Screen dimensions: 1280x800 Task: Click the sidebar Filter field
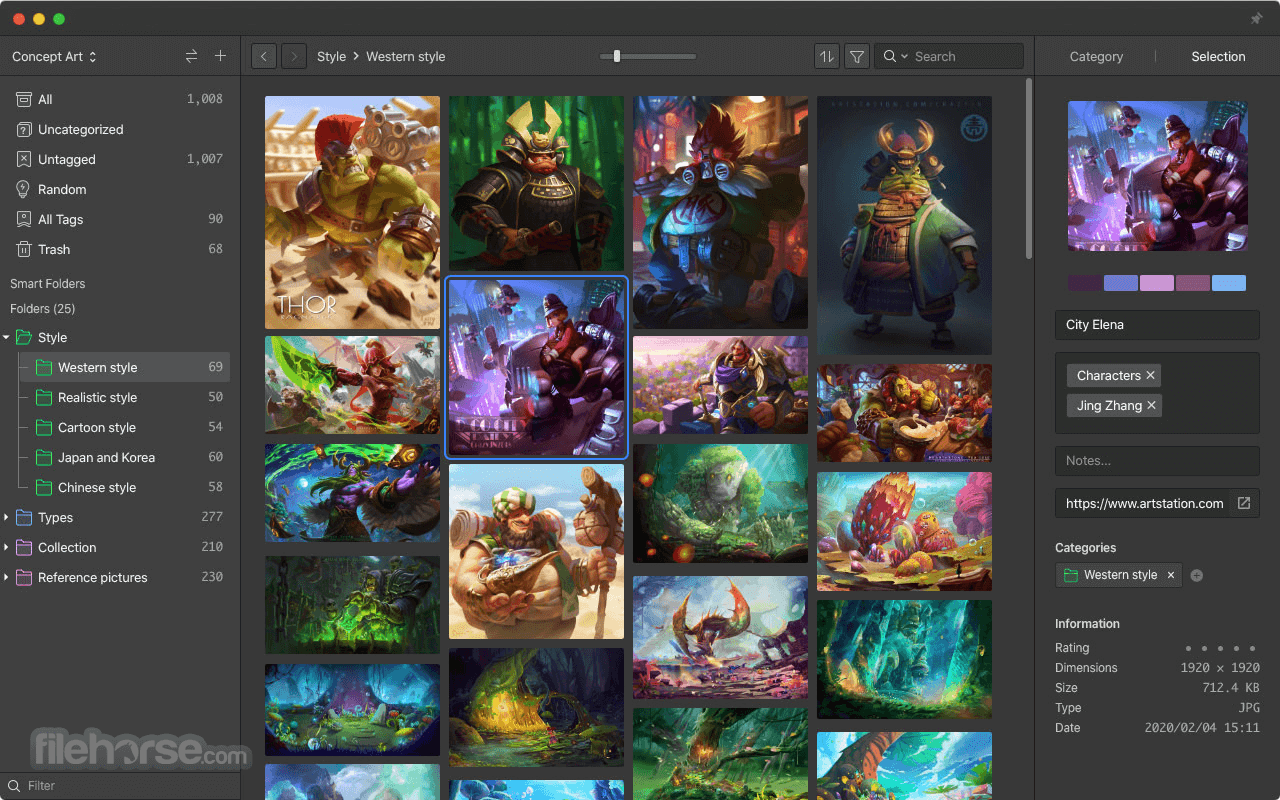point(120,786)
